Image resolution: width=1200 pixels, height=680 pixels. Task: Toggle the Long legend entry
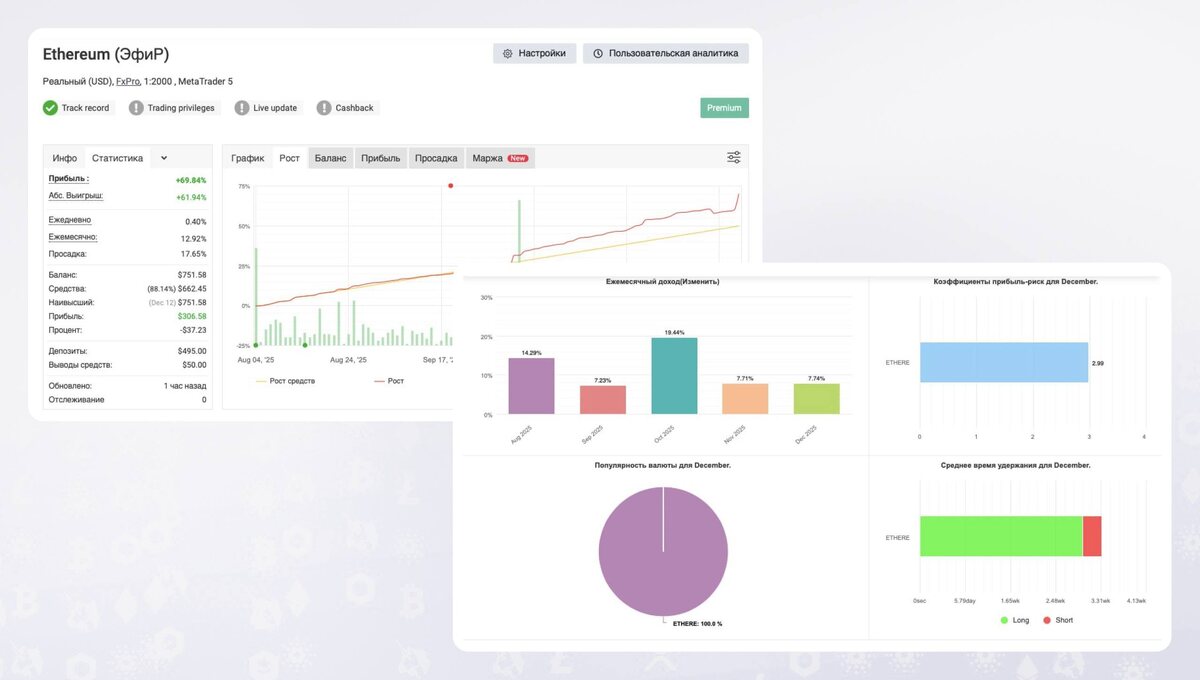1015,620
